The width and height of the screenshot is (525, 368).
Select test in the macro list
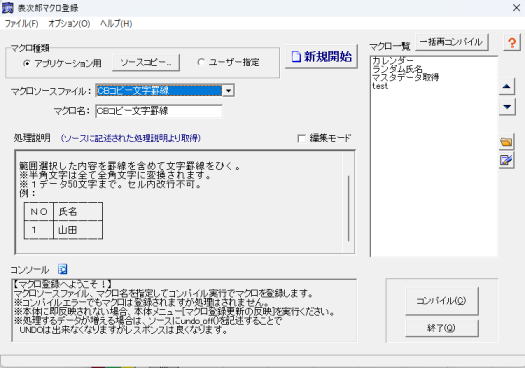coord(380,86)
